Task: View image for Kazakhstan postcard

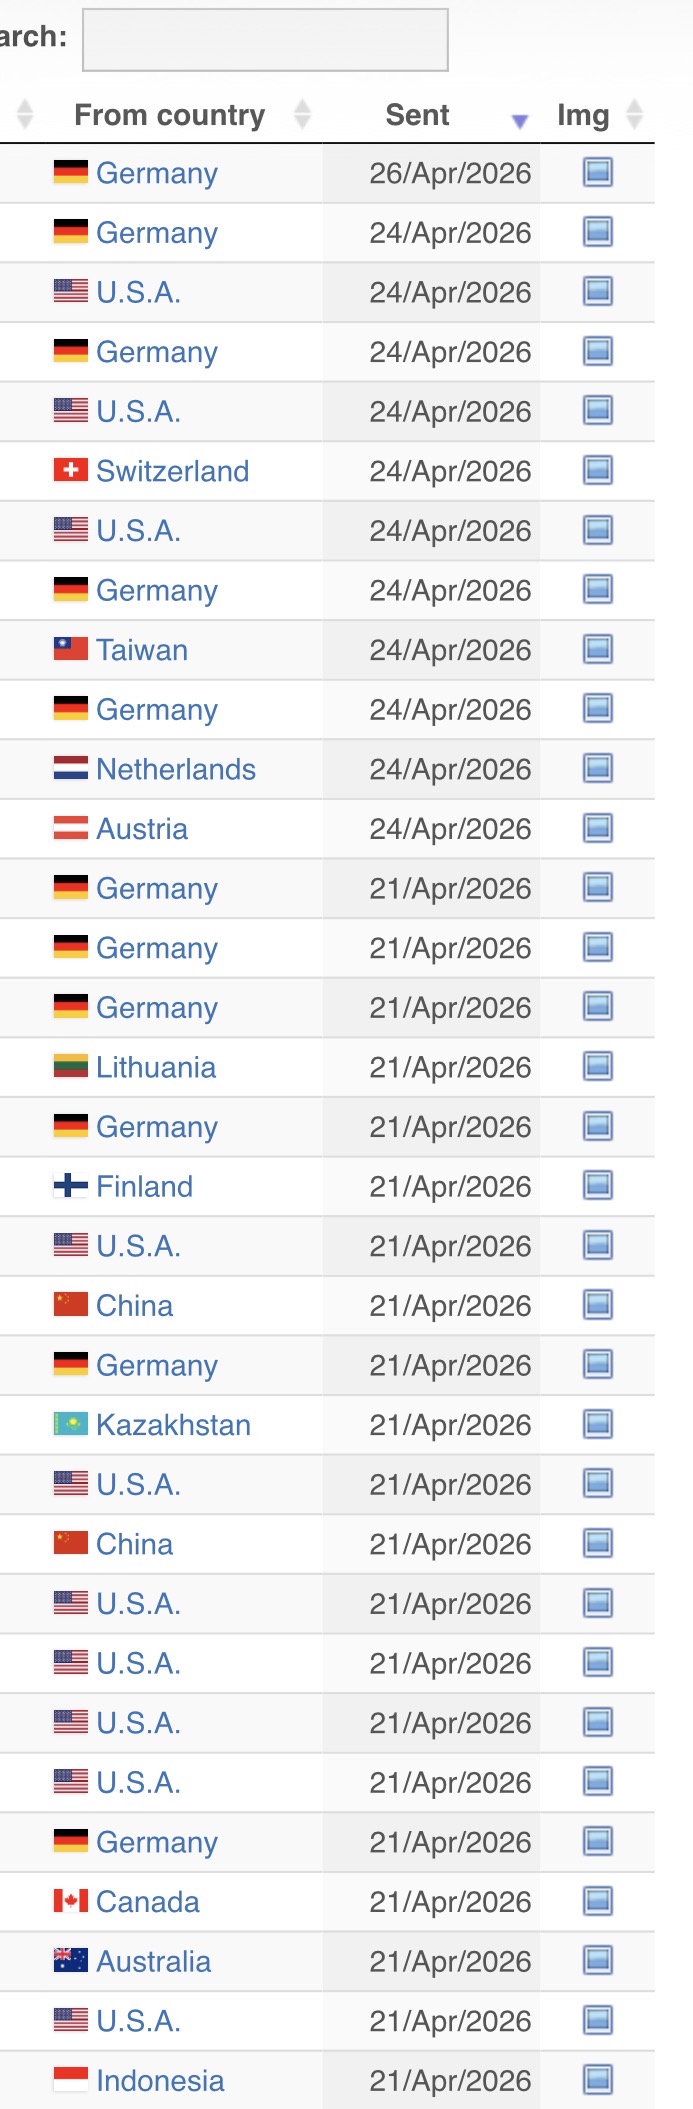Action: pyautogui.click(x=598, y=1424)
